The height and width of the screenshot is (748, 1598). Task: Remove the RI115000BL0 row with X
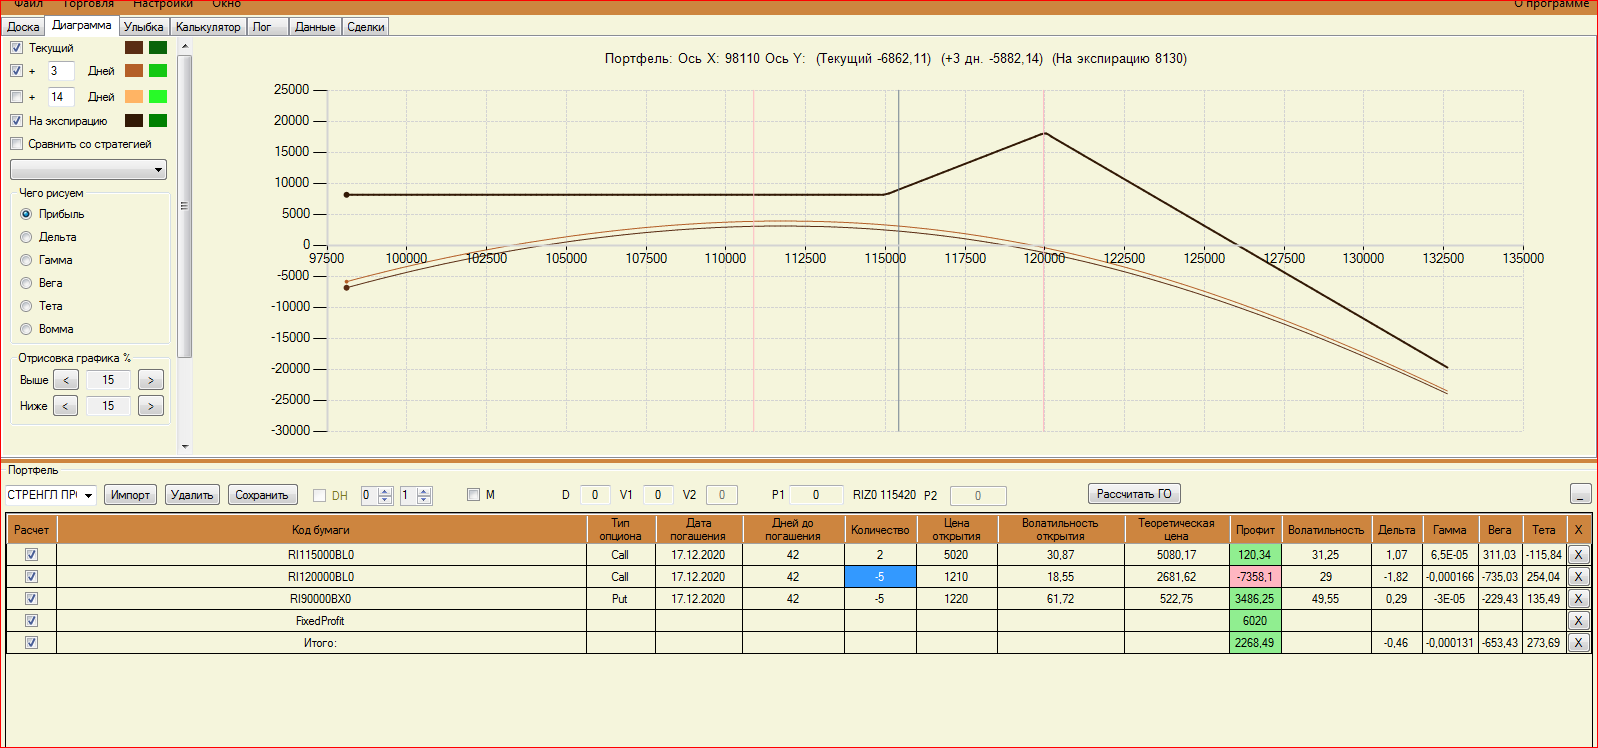coord(1578,555)
